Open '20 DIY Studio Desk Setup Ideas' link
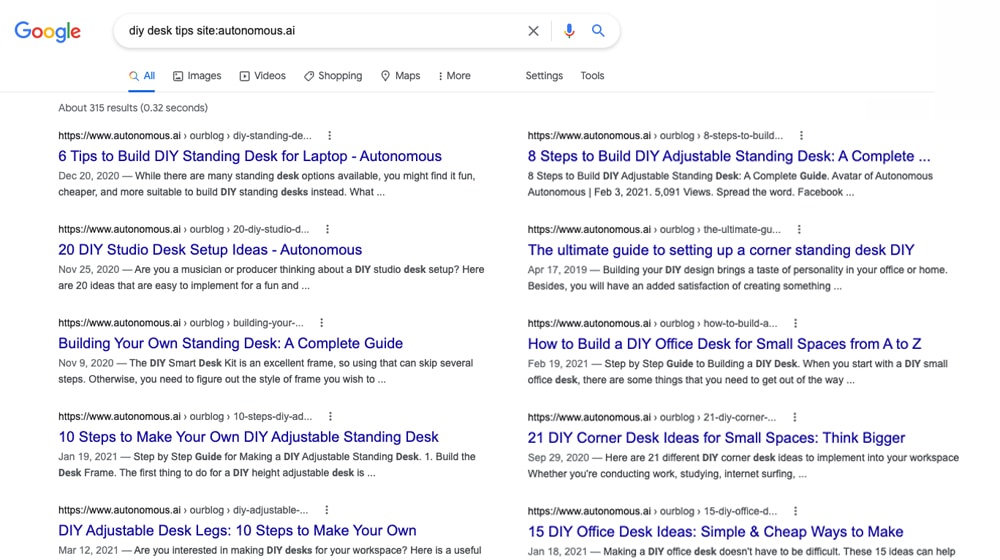 [x=210, y=250]
